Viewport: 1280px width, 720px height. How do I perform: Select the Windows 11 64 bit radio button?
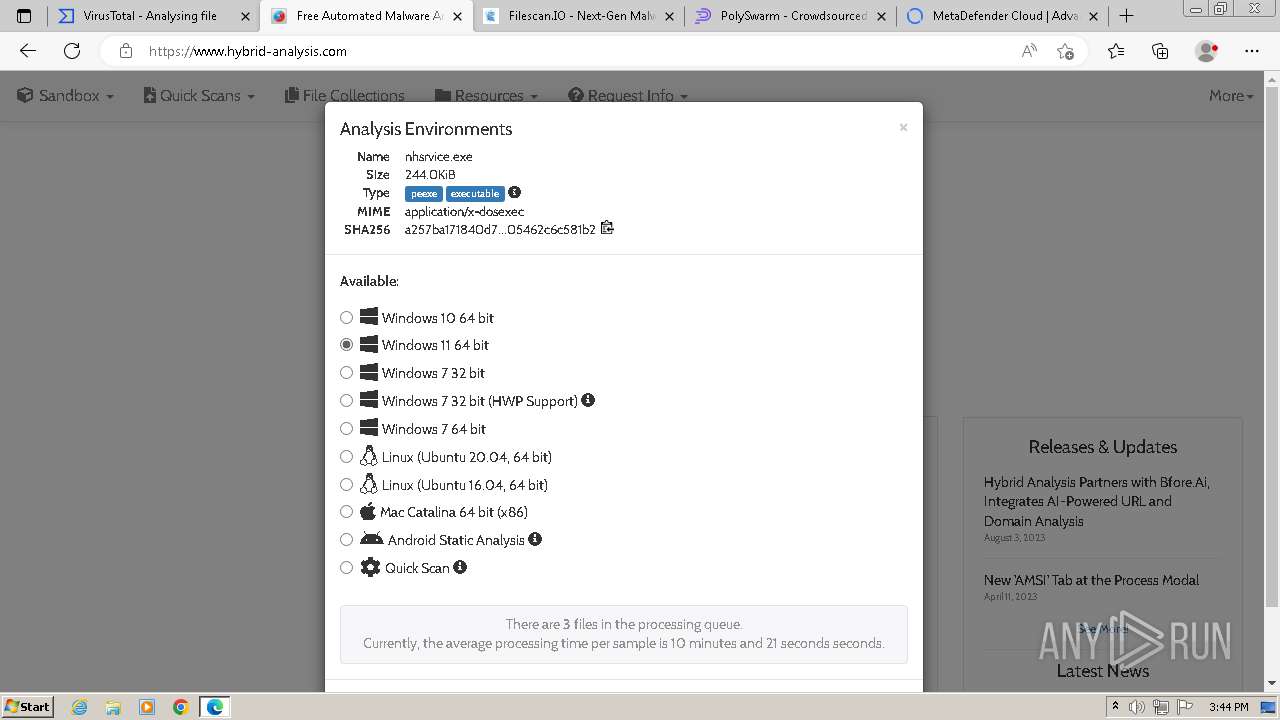tap(346, 344)
